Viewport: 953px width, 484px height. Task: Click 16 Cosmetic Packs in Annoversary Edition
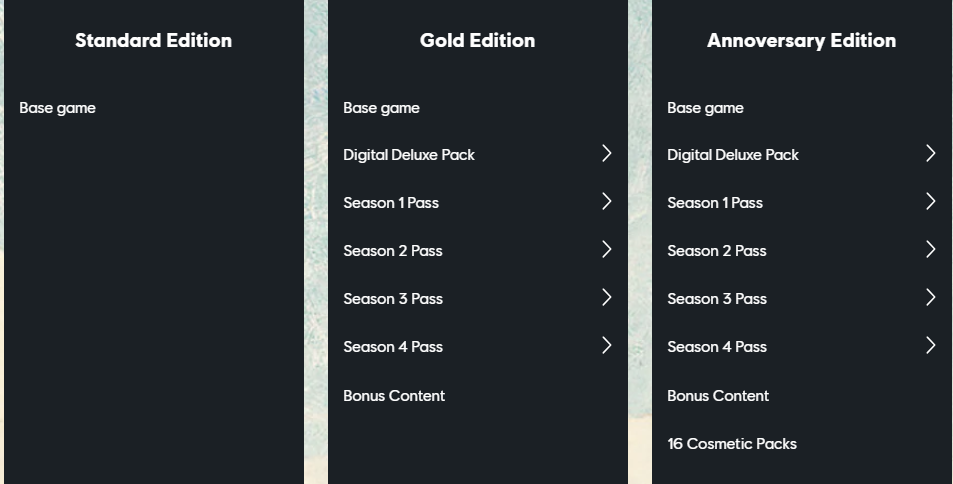(732, 444)
